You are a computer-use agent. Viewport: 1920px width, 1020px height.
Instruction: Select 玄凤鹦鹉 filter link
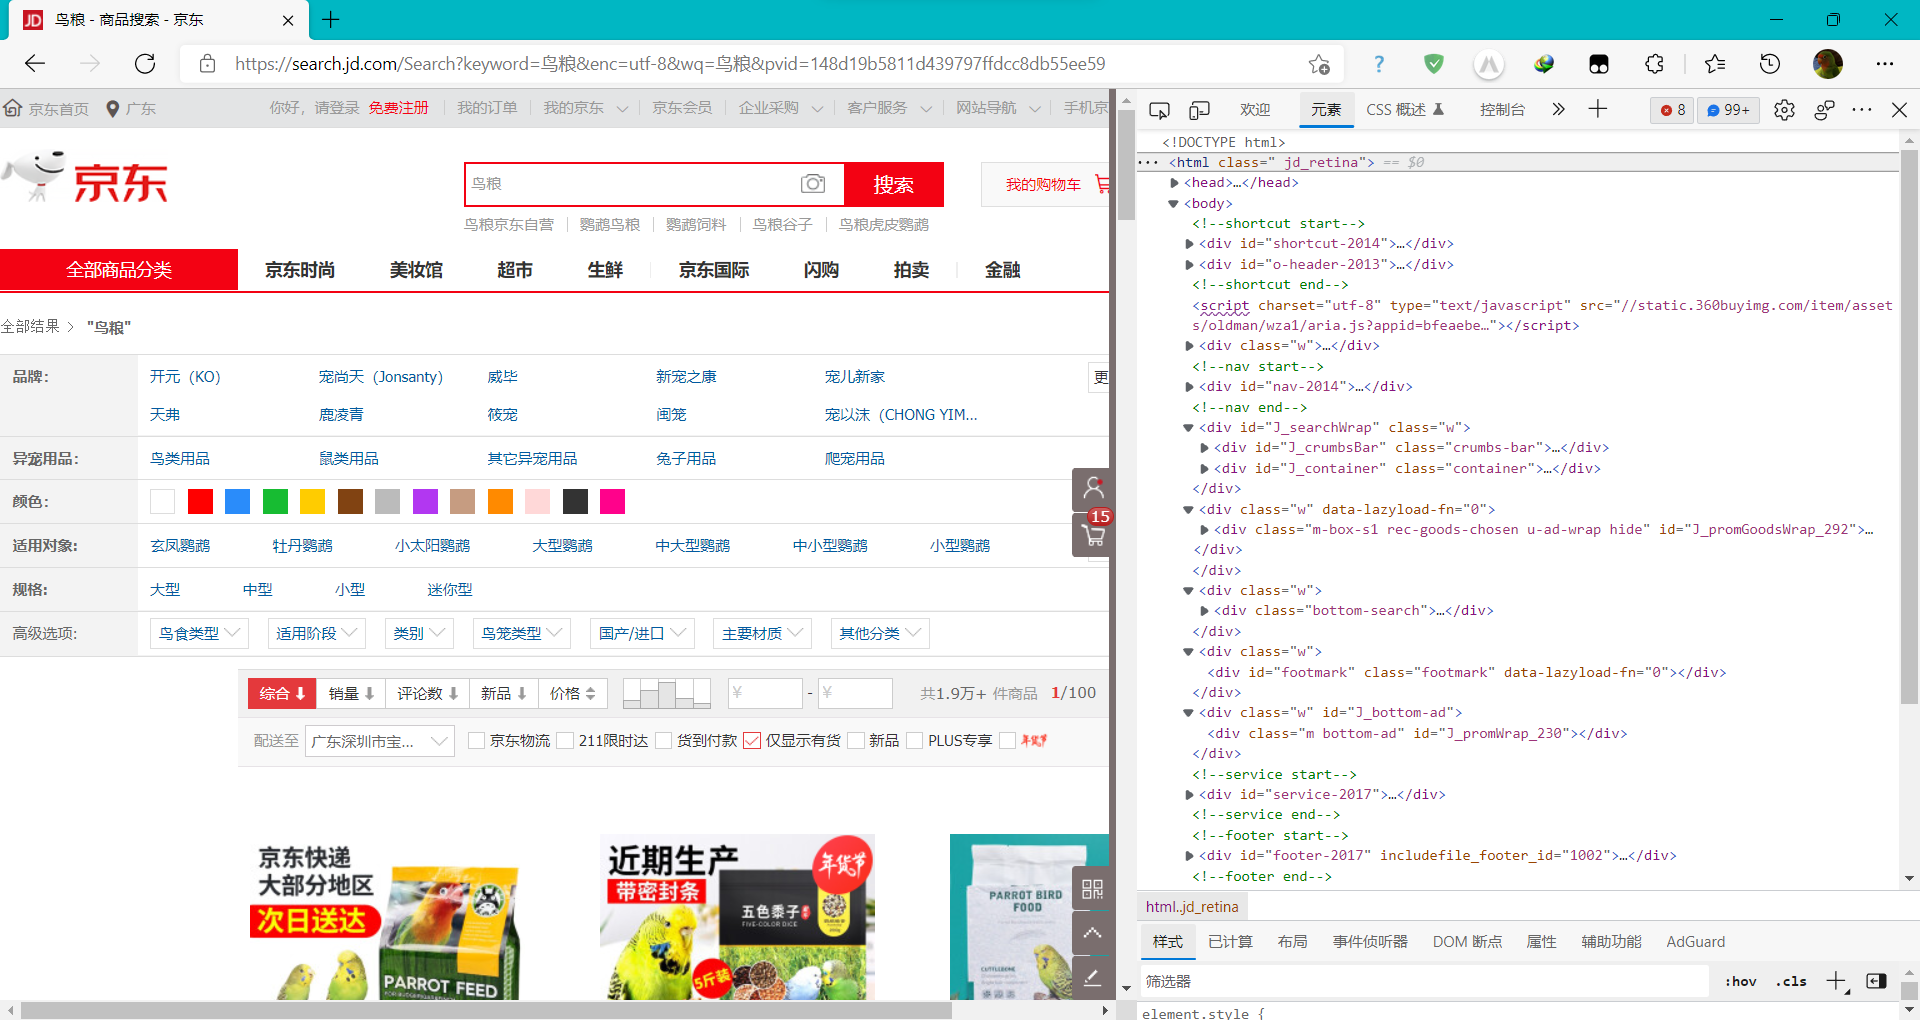(x=180, y=546)
